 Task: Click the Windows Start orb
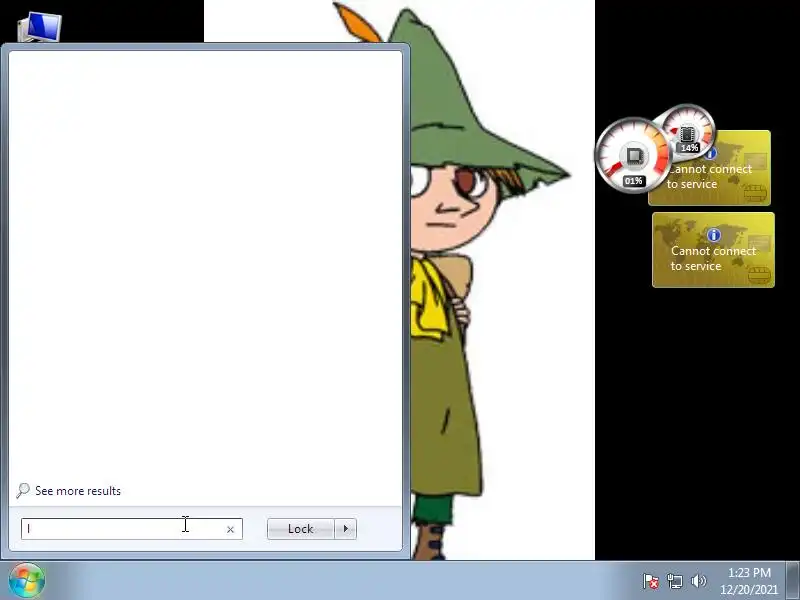click(x=27, y=580)
